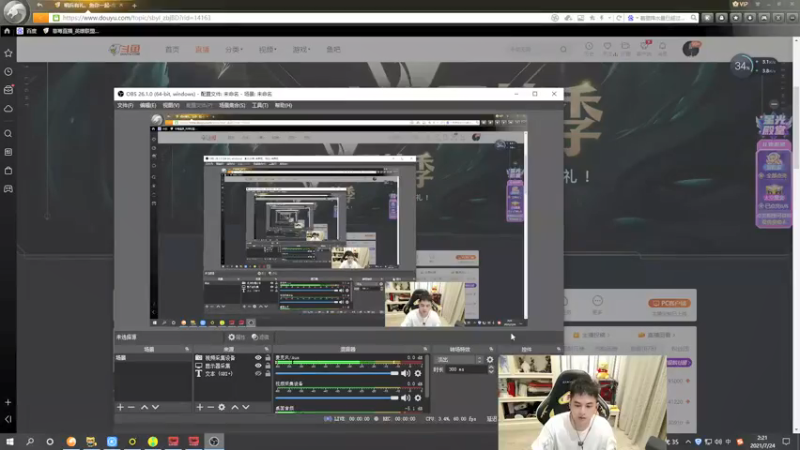Open the 帮助(H) menu in OBS
Screen dimensions: 800x450
coord(283,106)
